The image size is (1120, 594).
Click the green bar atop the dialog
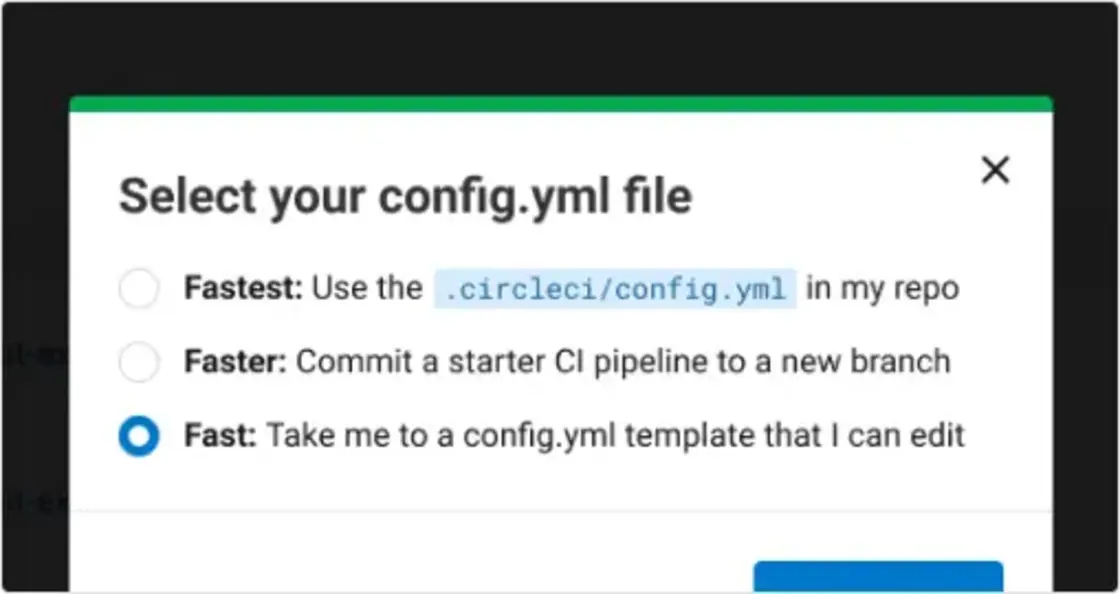[x=560, y=104]
